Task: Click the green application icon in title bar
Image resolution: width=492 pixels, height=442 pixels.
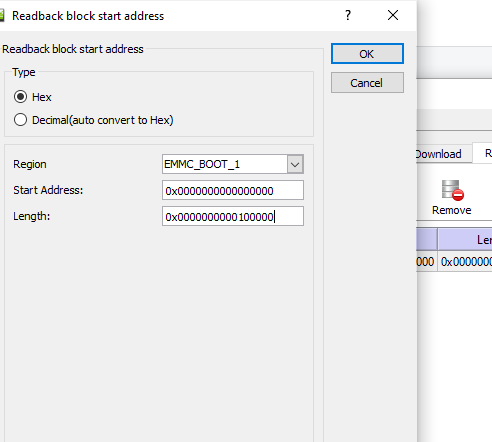Action: point(2,16)
